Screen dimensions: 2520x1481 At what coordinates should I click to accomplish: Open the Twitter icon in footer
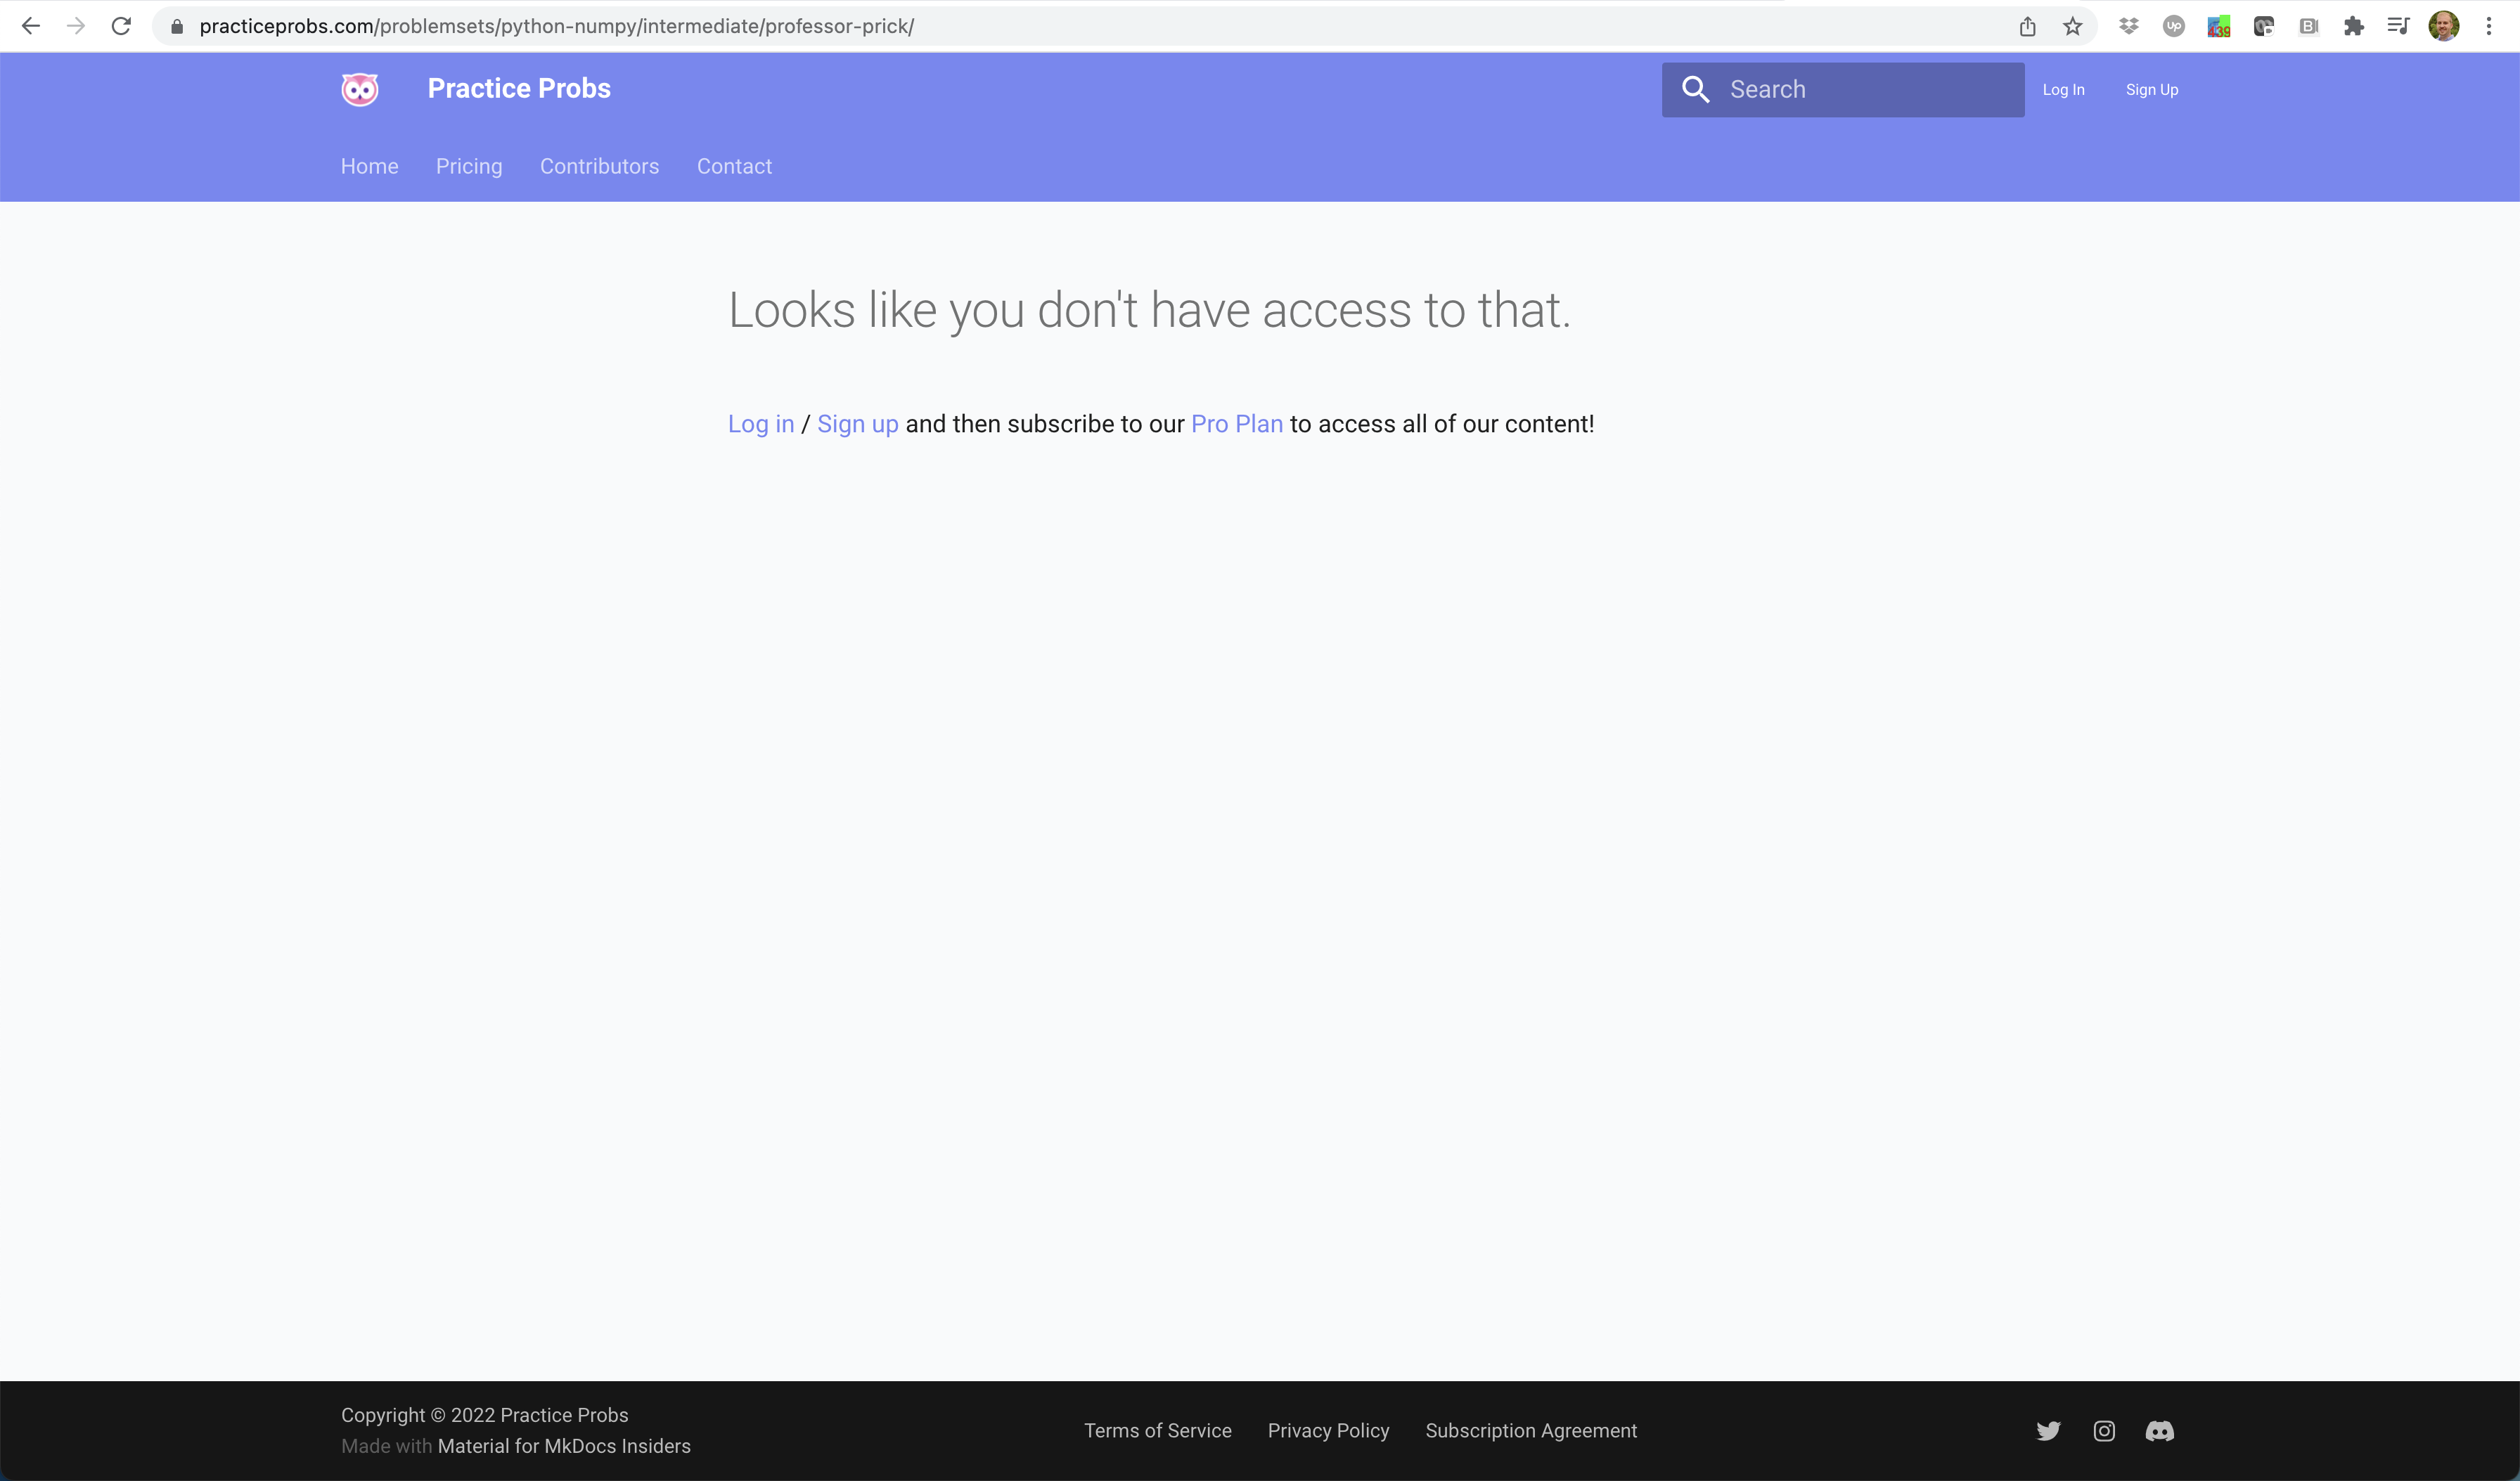pyautogui.click(x=2048, y=1431)
